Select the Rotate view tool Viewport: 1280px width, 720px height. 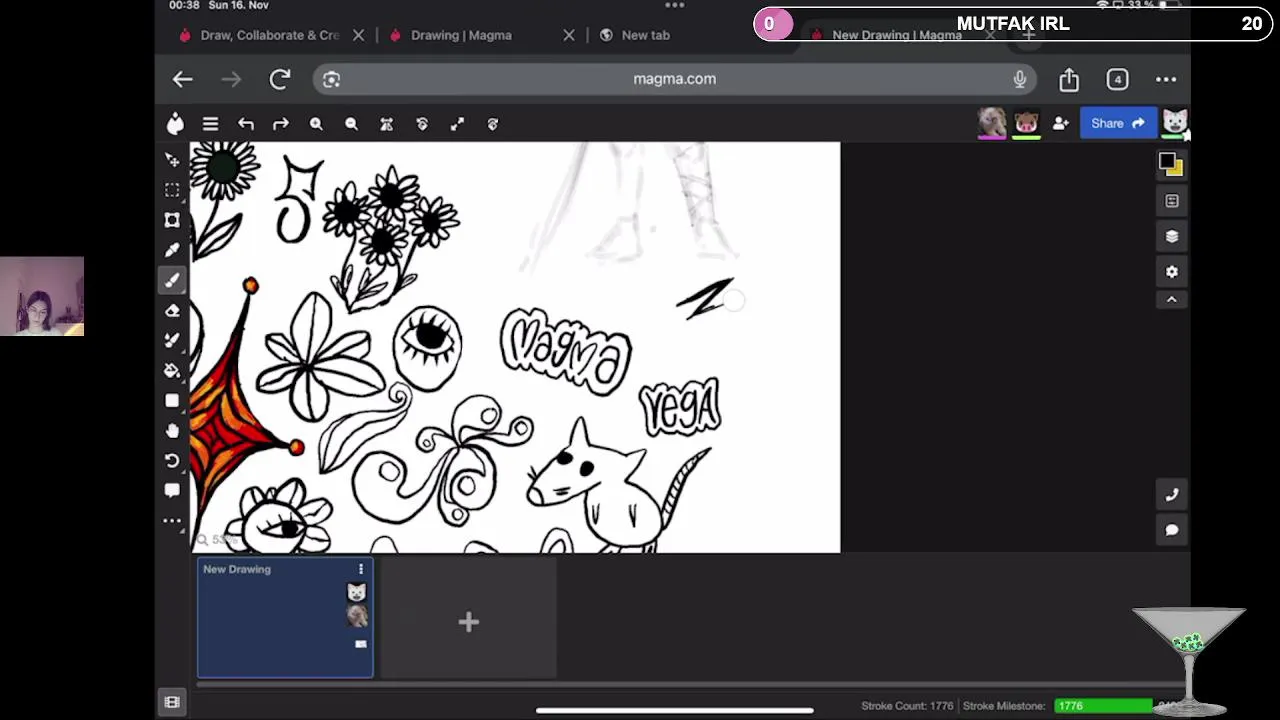click(x=172, y=461)
